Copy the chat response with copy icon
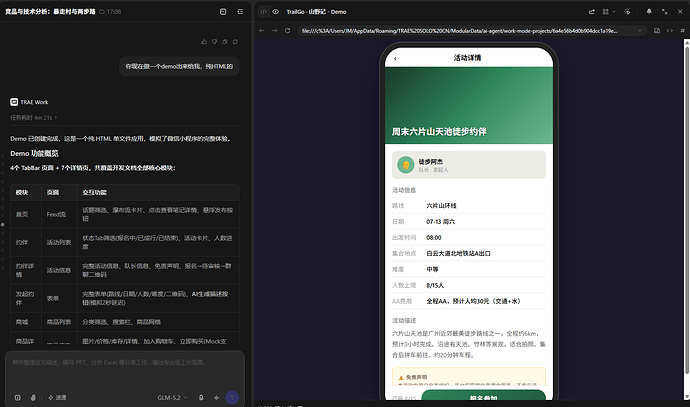 [225, 42]
